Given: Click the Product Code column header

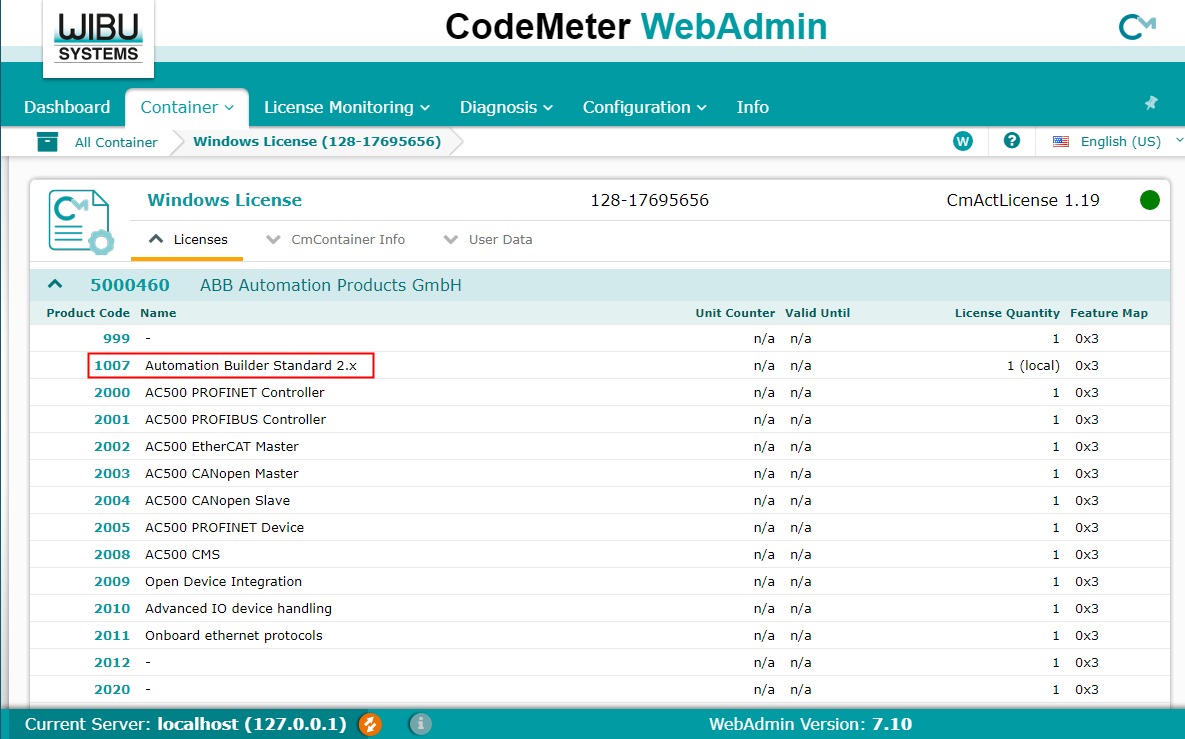Looking at the screenshot, I should [x=88, y=313].
